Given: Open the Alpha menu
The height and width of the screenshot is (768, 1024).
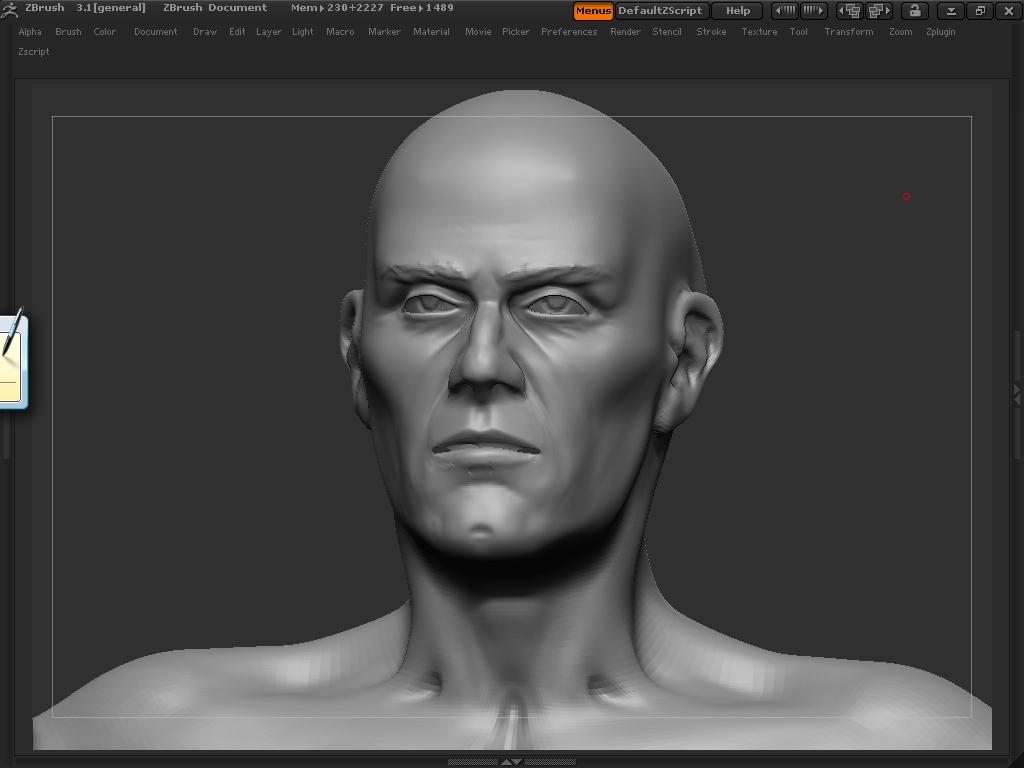Looking at the screenshot, I should point(30,31).
